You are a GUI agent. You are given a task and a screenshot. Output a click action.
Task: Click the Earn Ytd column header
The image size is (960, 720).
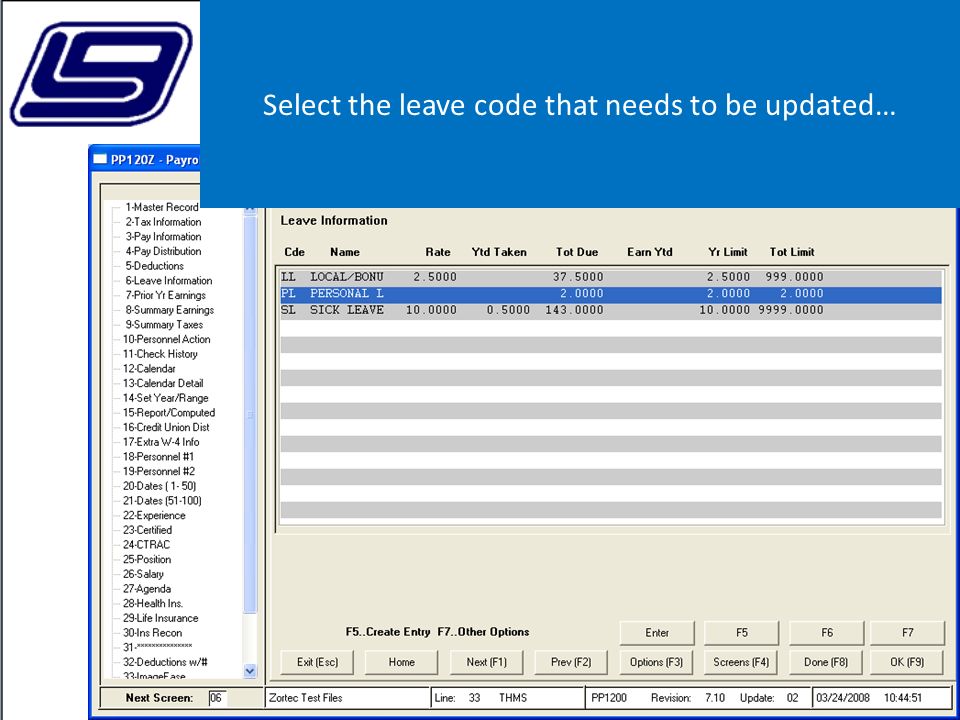tap(650, 252)
